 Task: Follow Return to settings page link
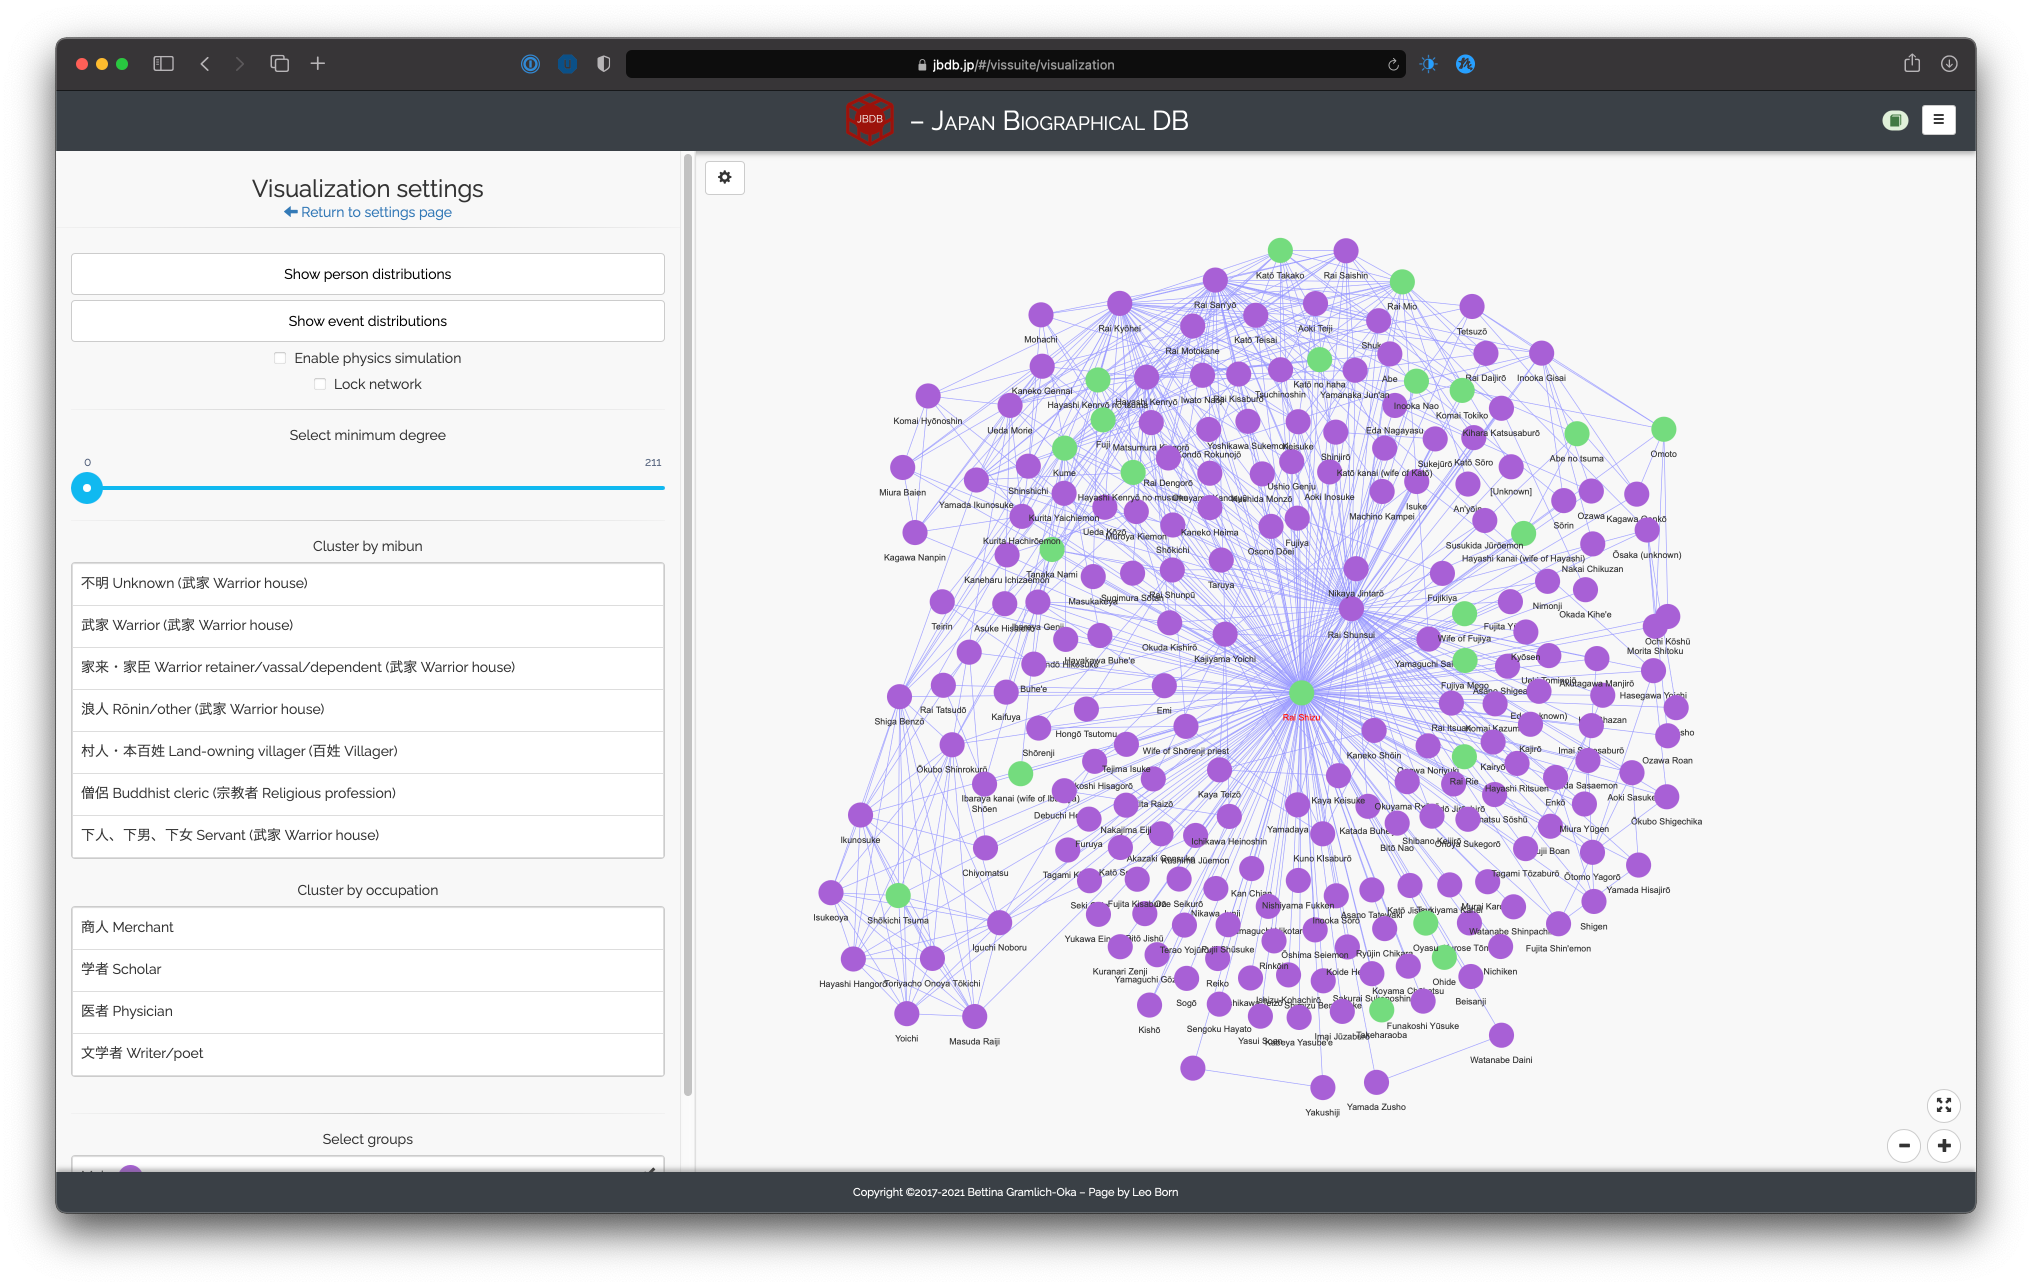coord(368,212)
